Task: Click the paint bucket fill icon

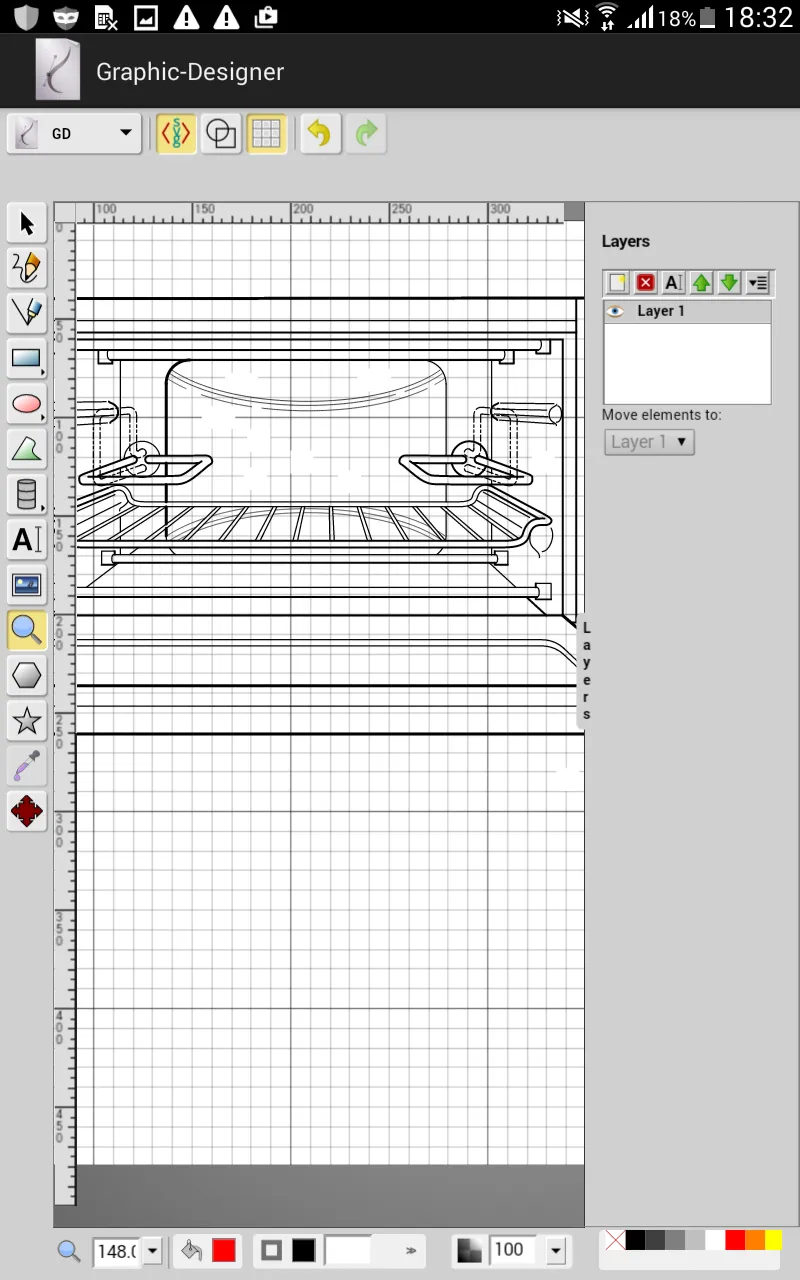Action: tap(191, 1250)
